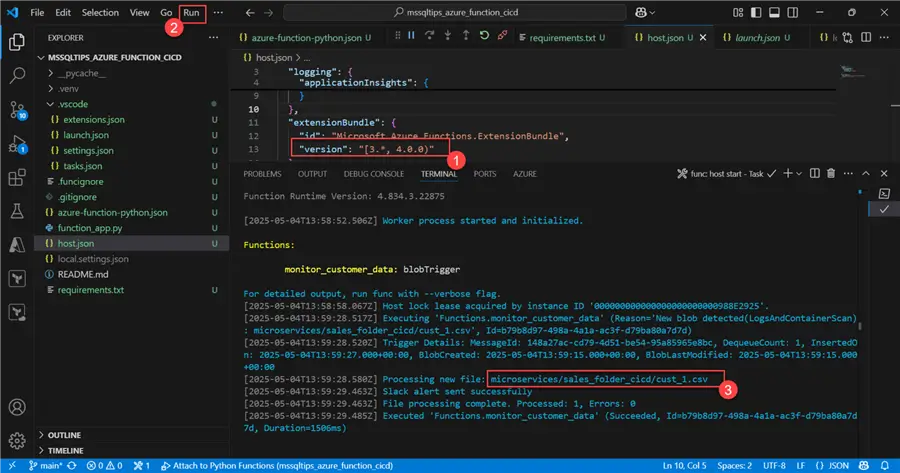Open function_app.py in the explorer
This screenshot has height=473, width=900.
(90, 228)
